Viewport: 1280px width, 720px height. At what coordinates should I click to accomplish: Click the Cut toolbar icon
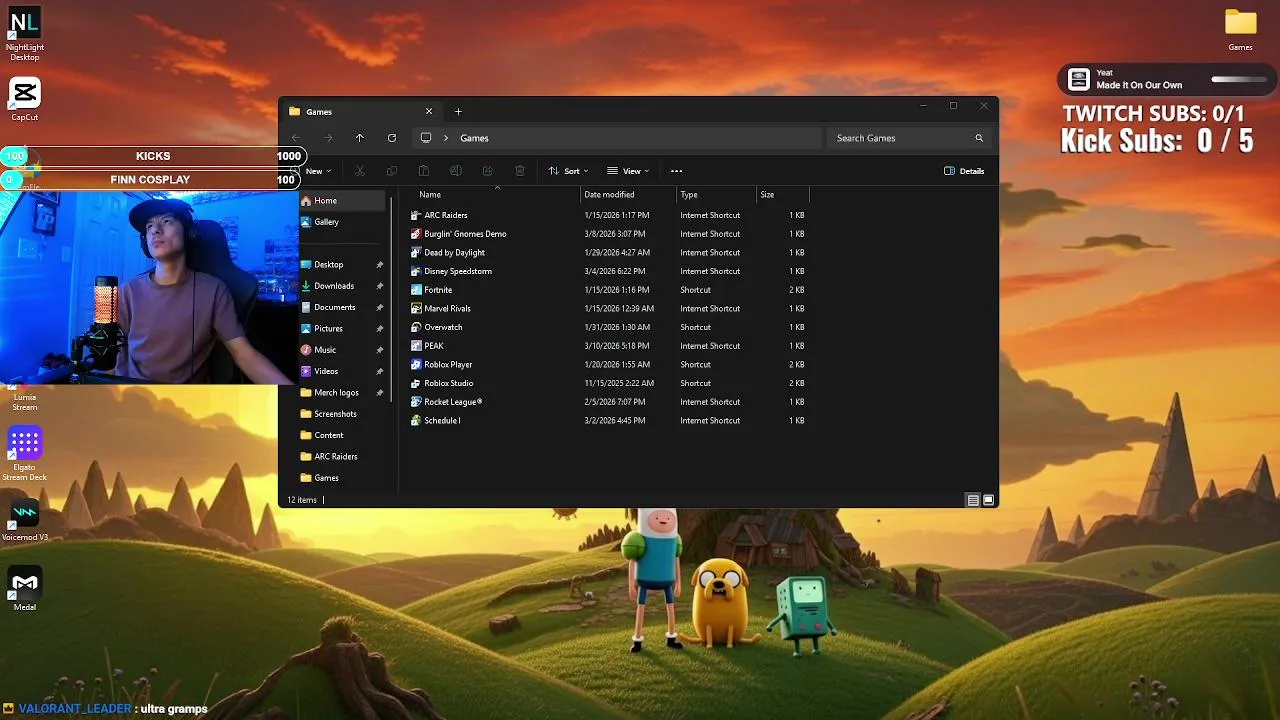pyautogui.click(x=360, y=171)
